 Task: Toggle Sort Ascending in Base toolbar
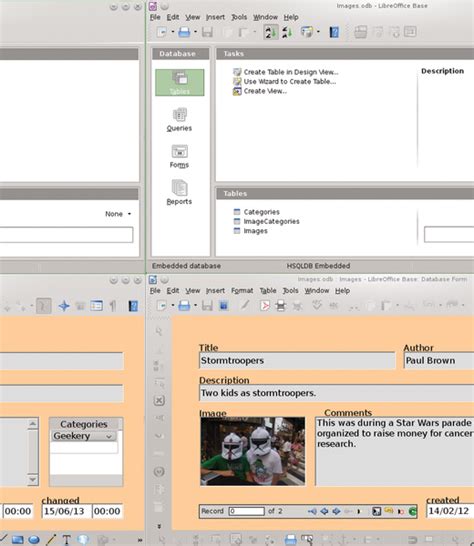[271, 32]
